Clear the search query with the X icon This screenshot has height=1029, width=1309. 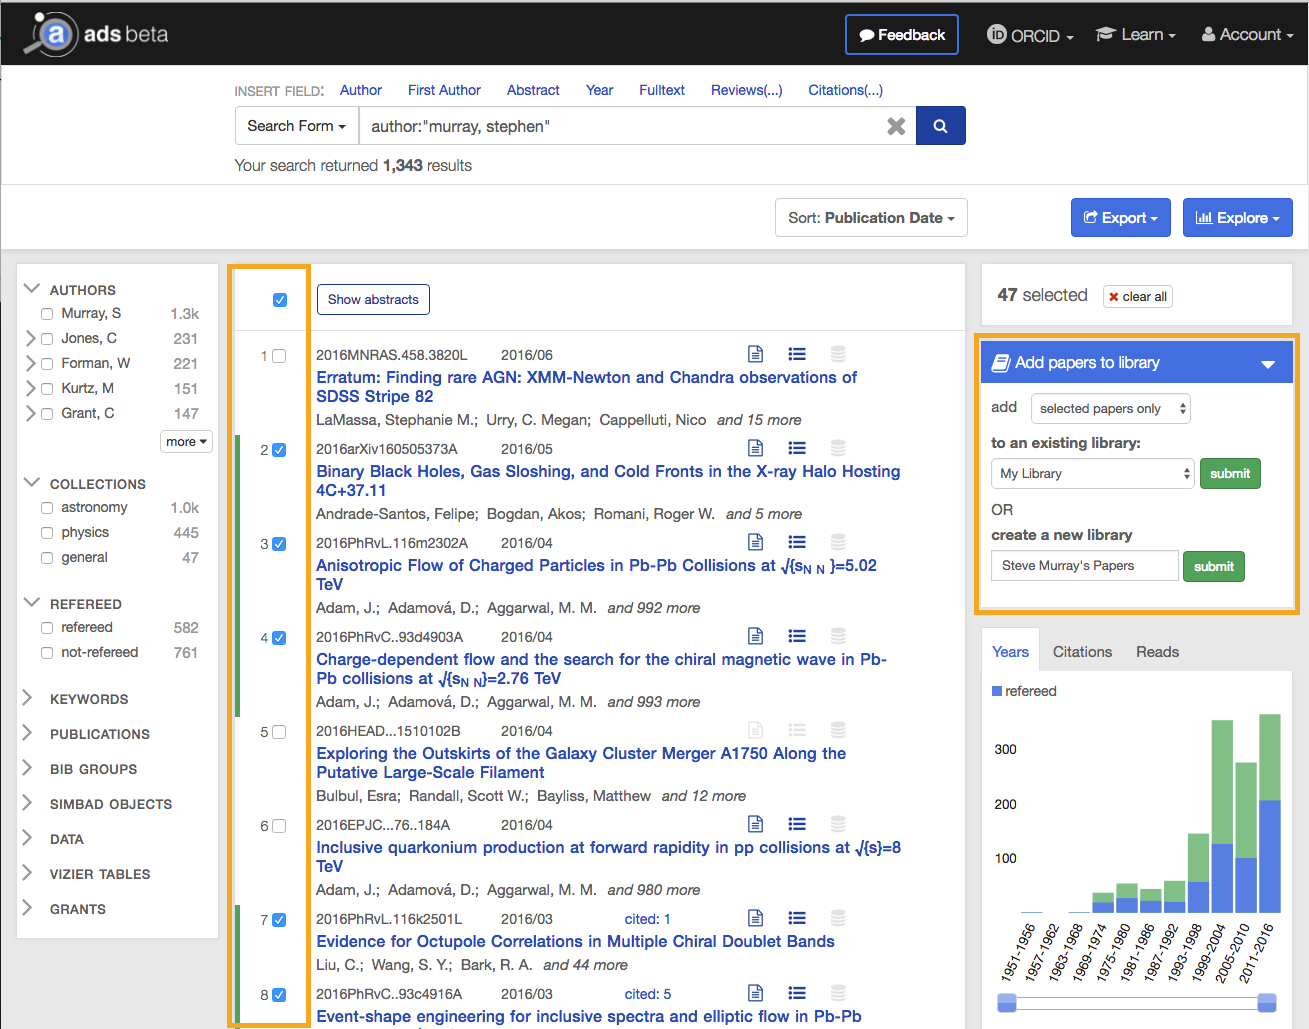(896, 125)
